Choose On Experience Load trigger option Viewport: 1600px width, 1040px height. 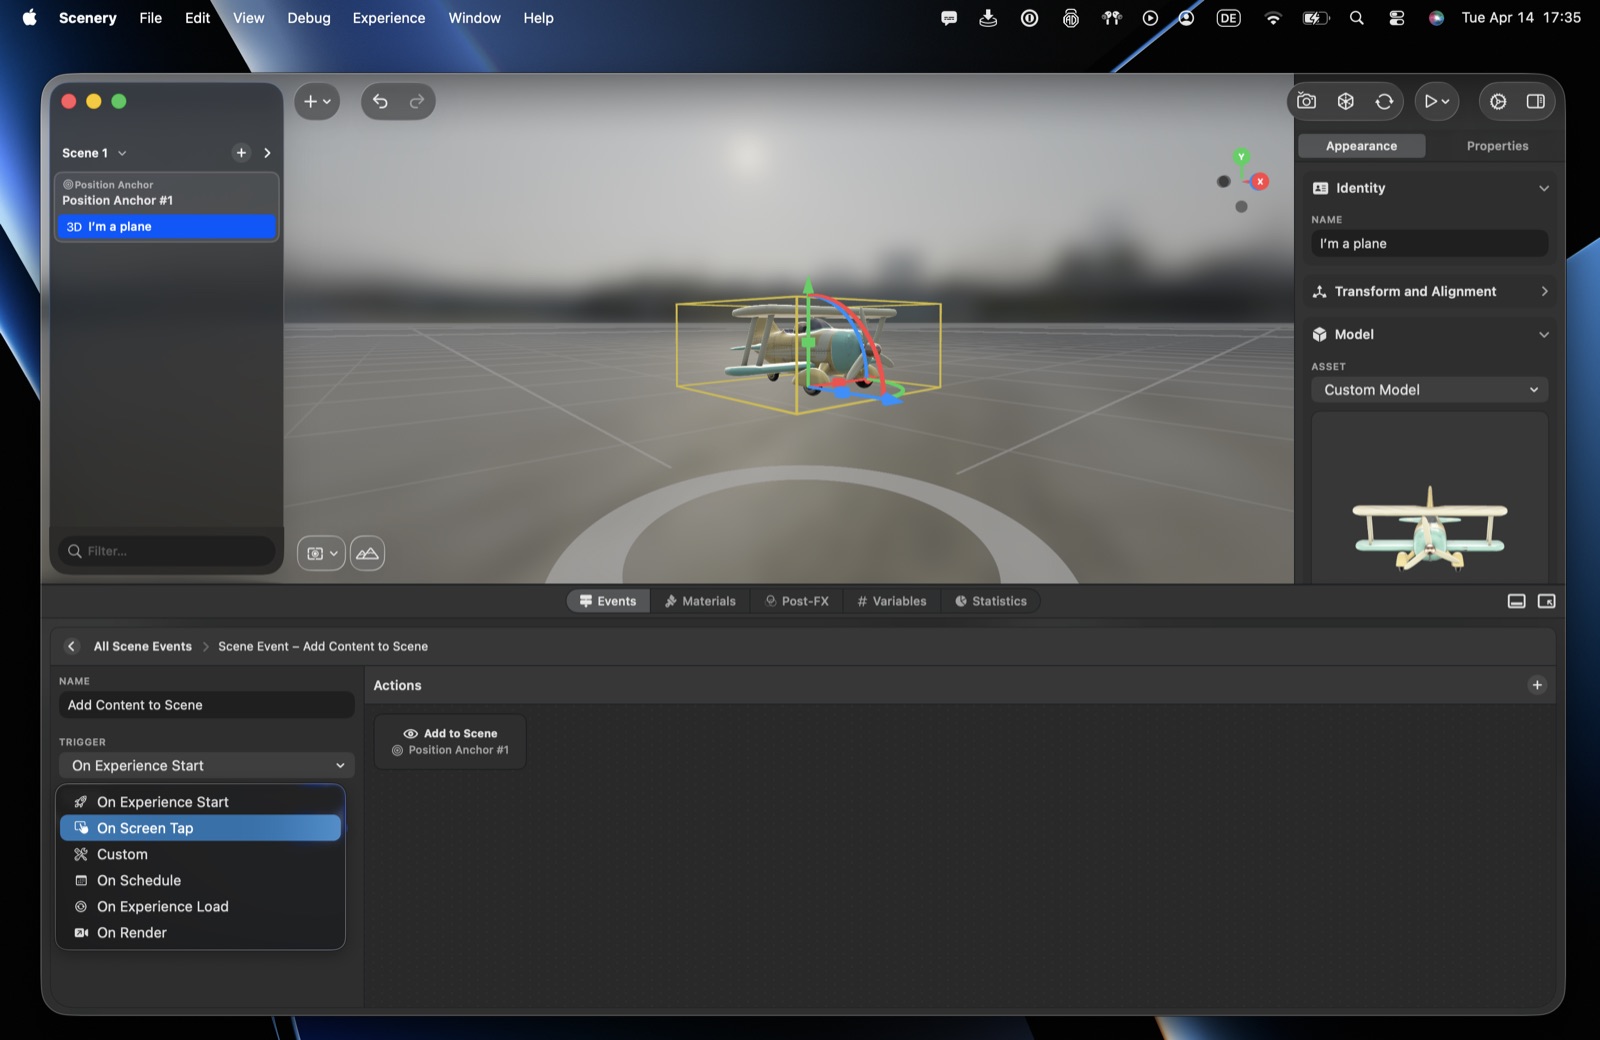200,906
